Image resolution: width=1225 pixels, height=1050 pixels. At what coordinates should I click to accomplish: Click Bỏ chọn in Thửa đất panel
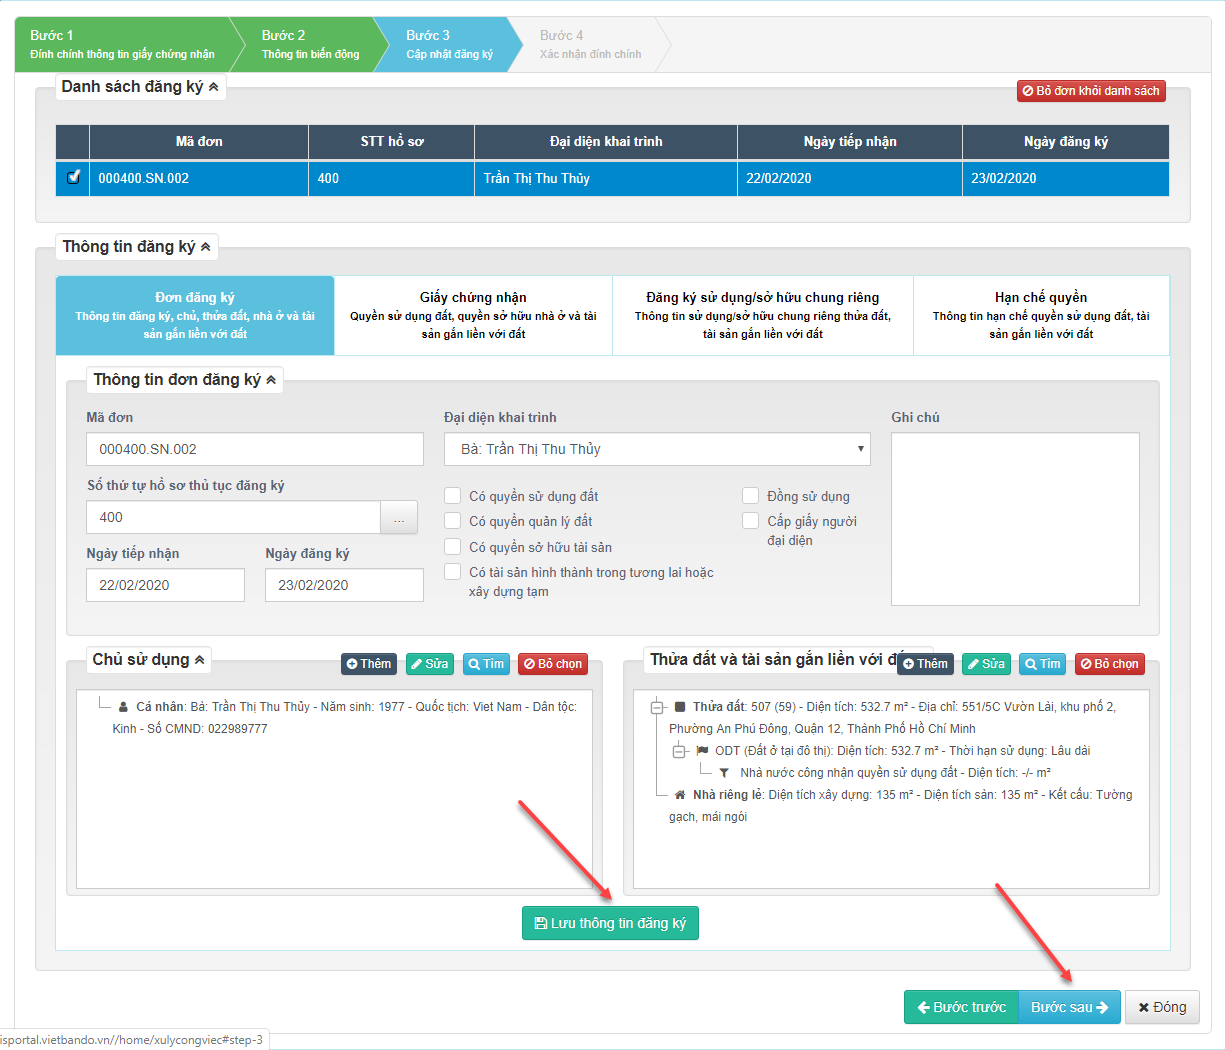1109,664
